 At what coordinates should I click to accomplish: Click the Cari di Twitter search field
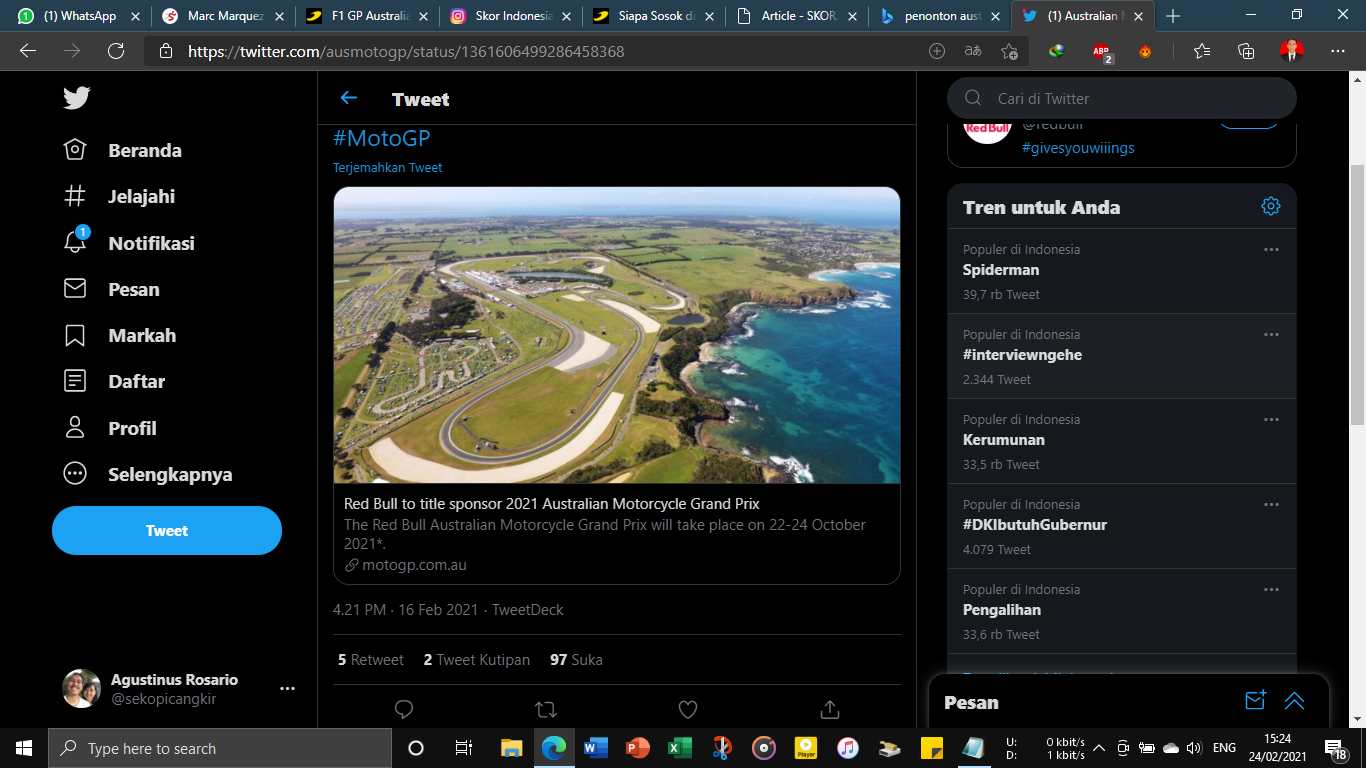(x=1122, y=98)
